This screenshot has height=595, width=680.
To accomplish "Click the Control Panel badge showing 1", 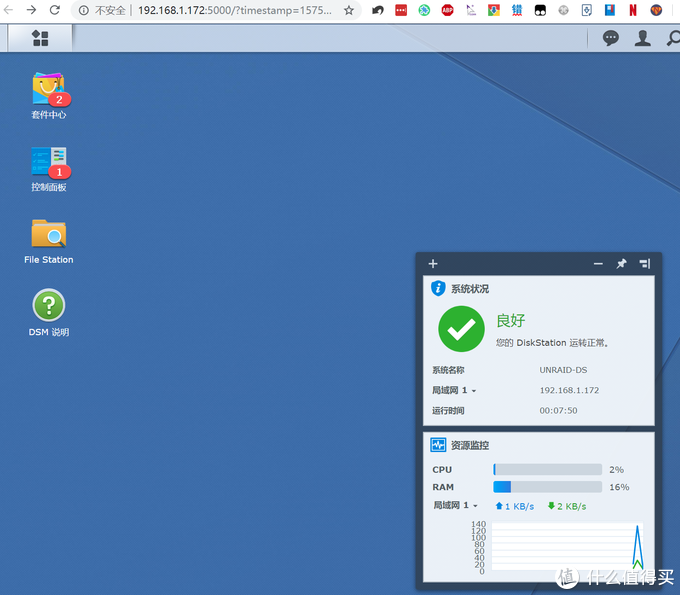I will (x=59, y=172).
